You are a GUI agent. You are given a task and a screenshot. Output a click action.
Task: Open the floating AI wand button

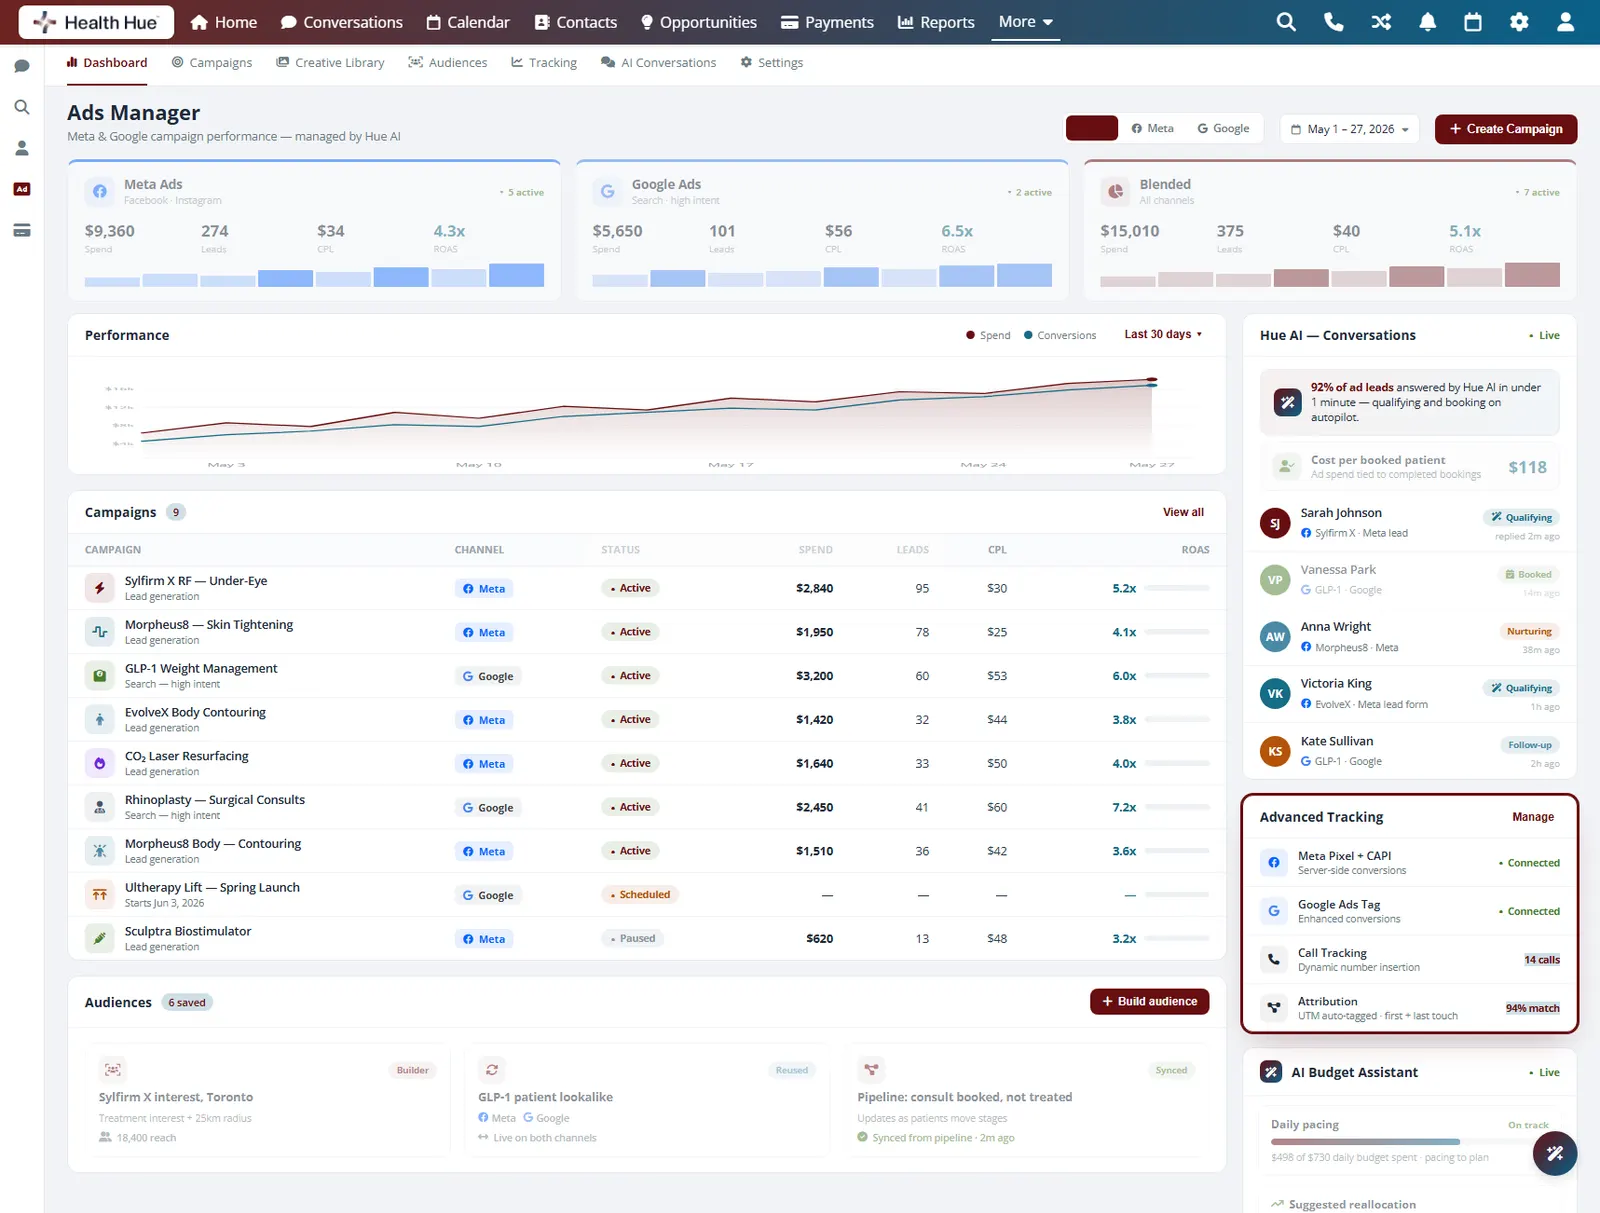click(x=1555, y=1153)
